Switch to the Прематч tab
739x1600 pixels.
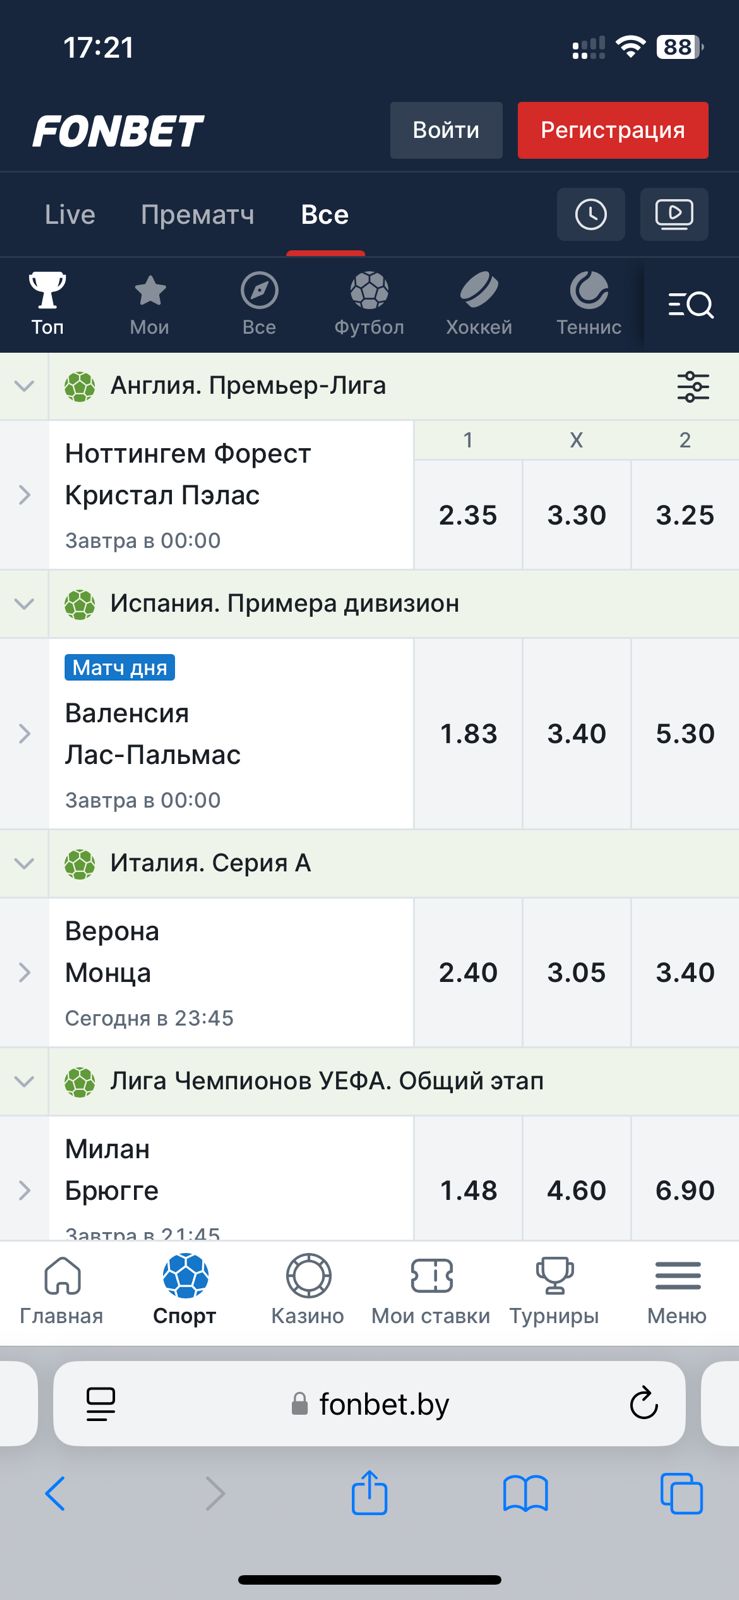pos(198,214)
